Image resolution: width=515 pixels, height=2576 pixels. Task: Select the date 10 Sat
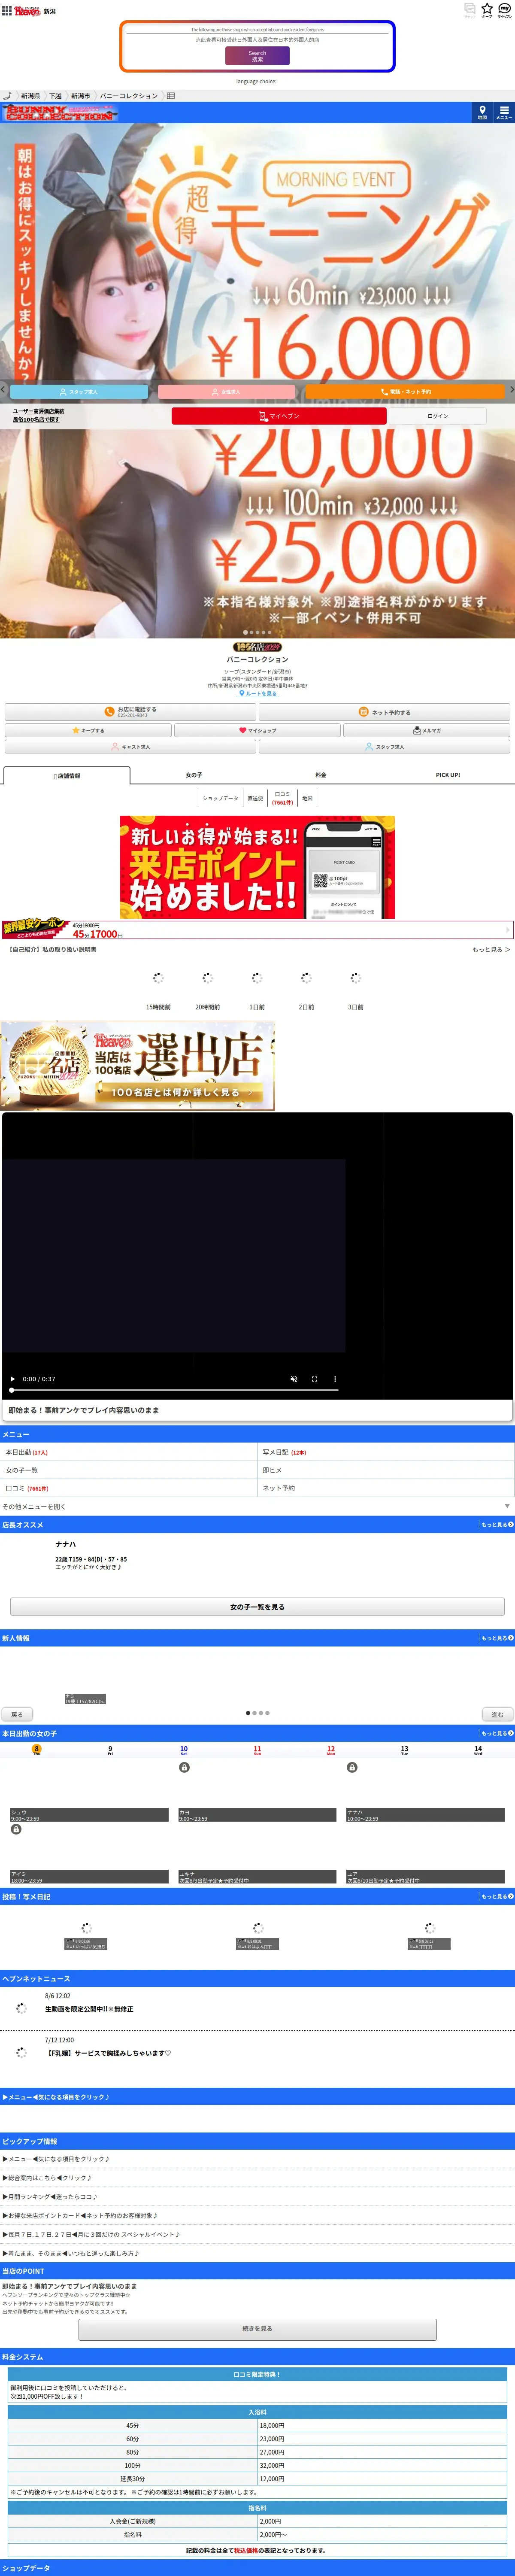(184, 1750)
